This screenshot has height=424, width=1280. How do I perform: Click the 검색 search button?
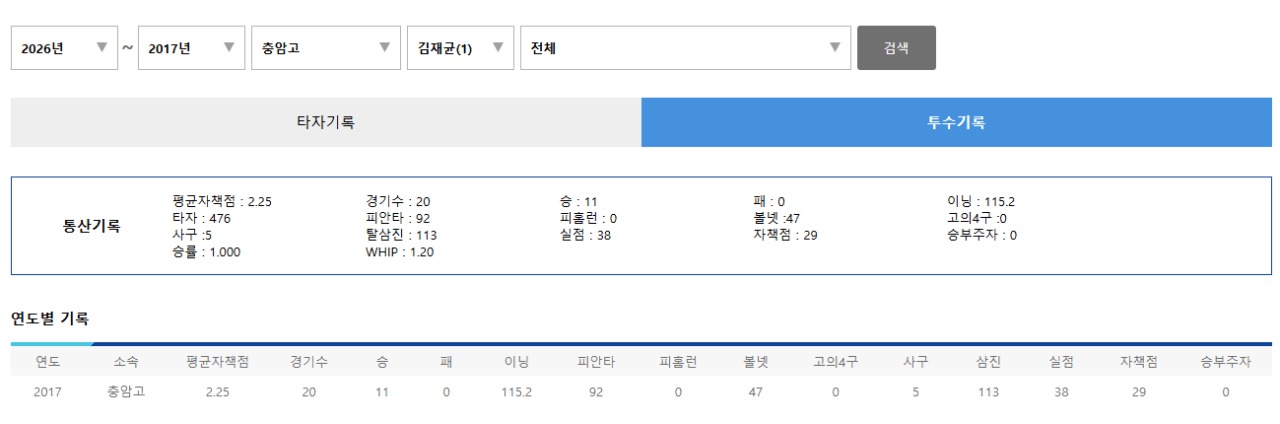tap(896, 48)
